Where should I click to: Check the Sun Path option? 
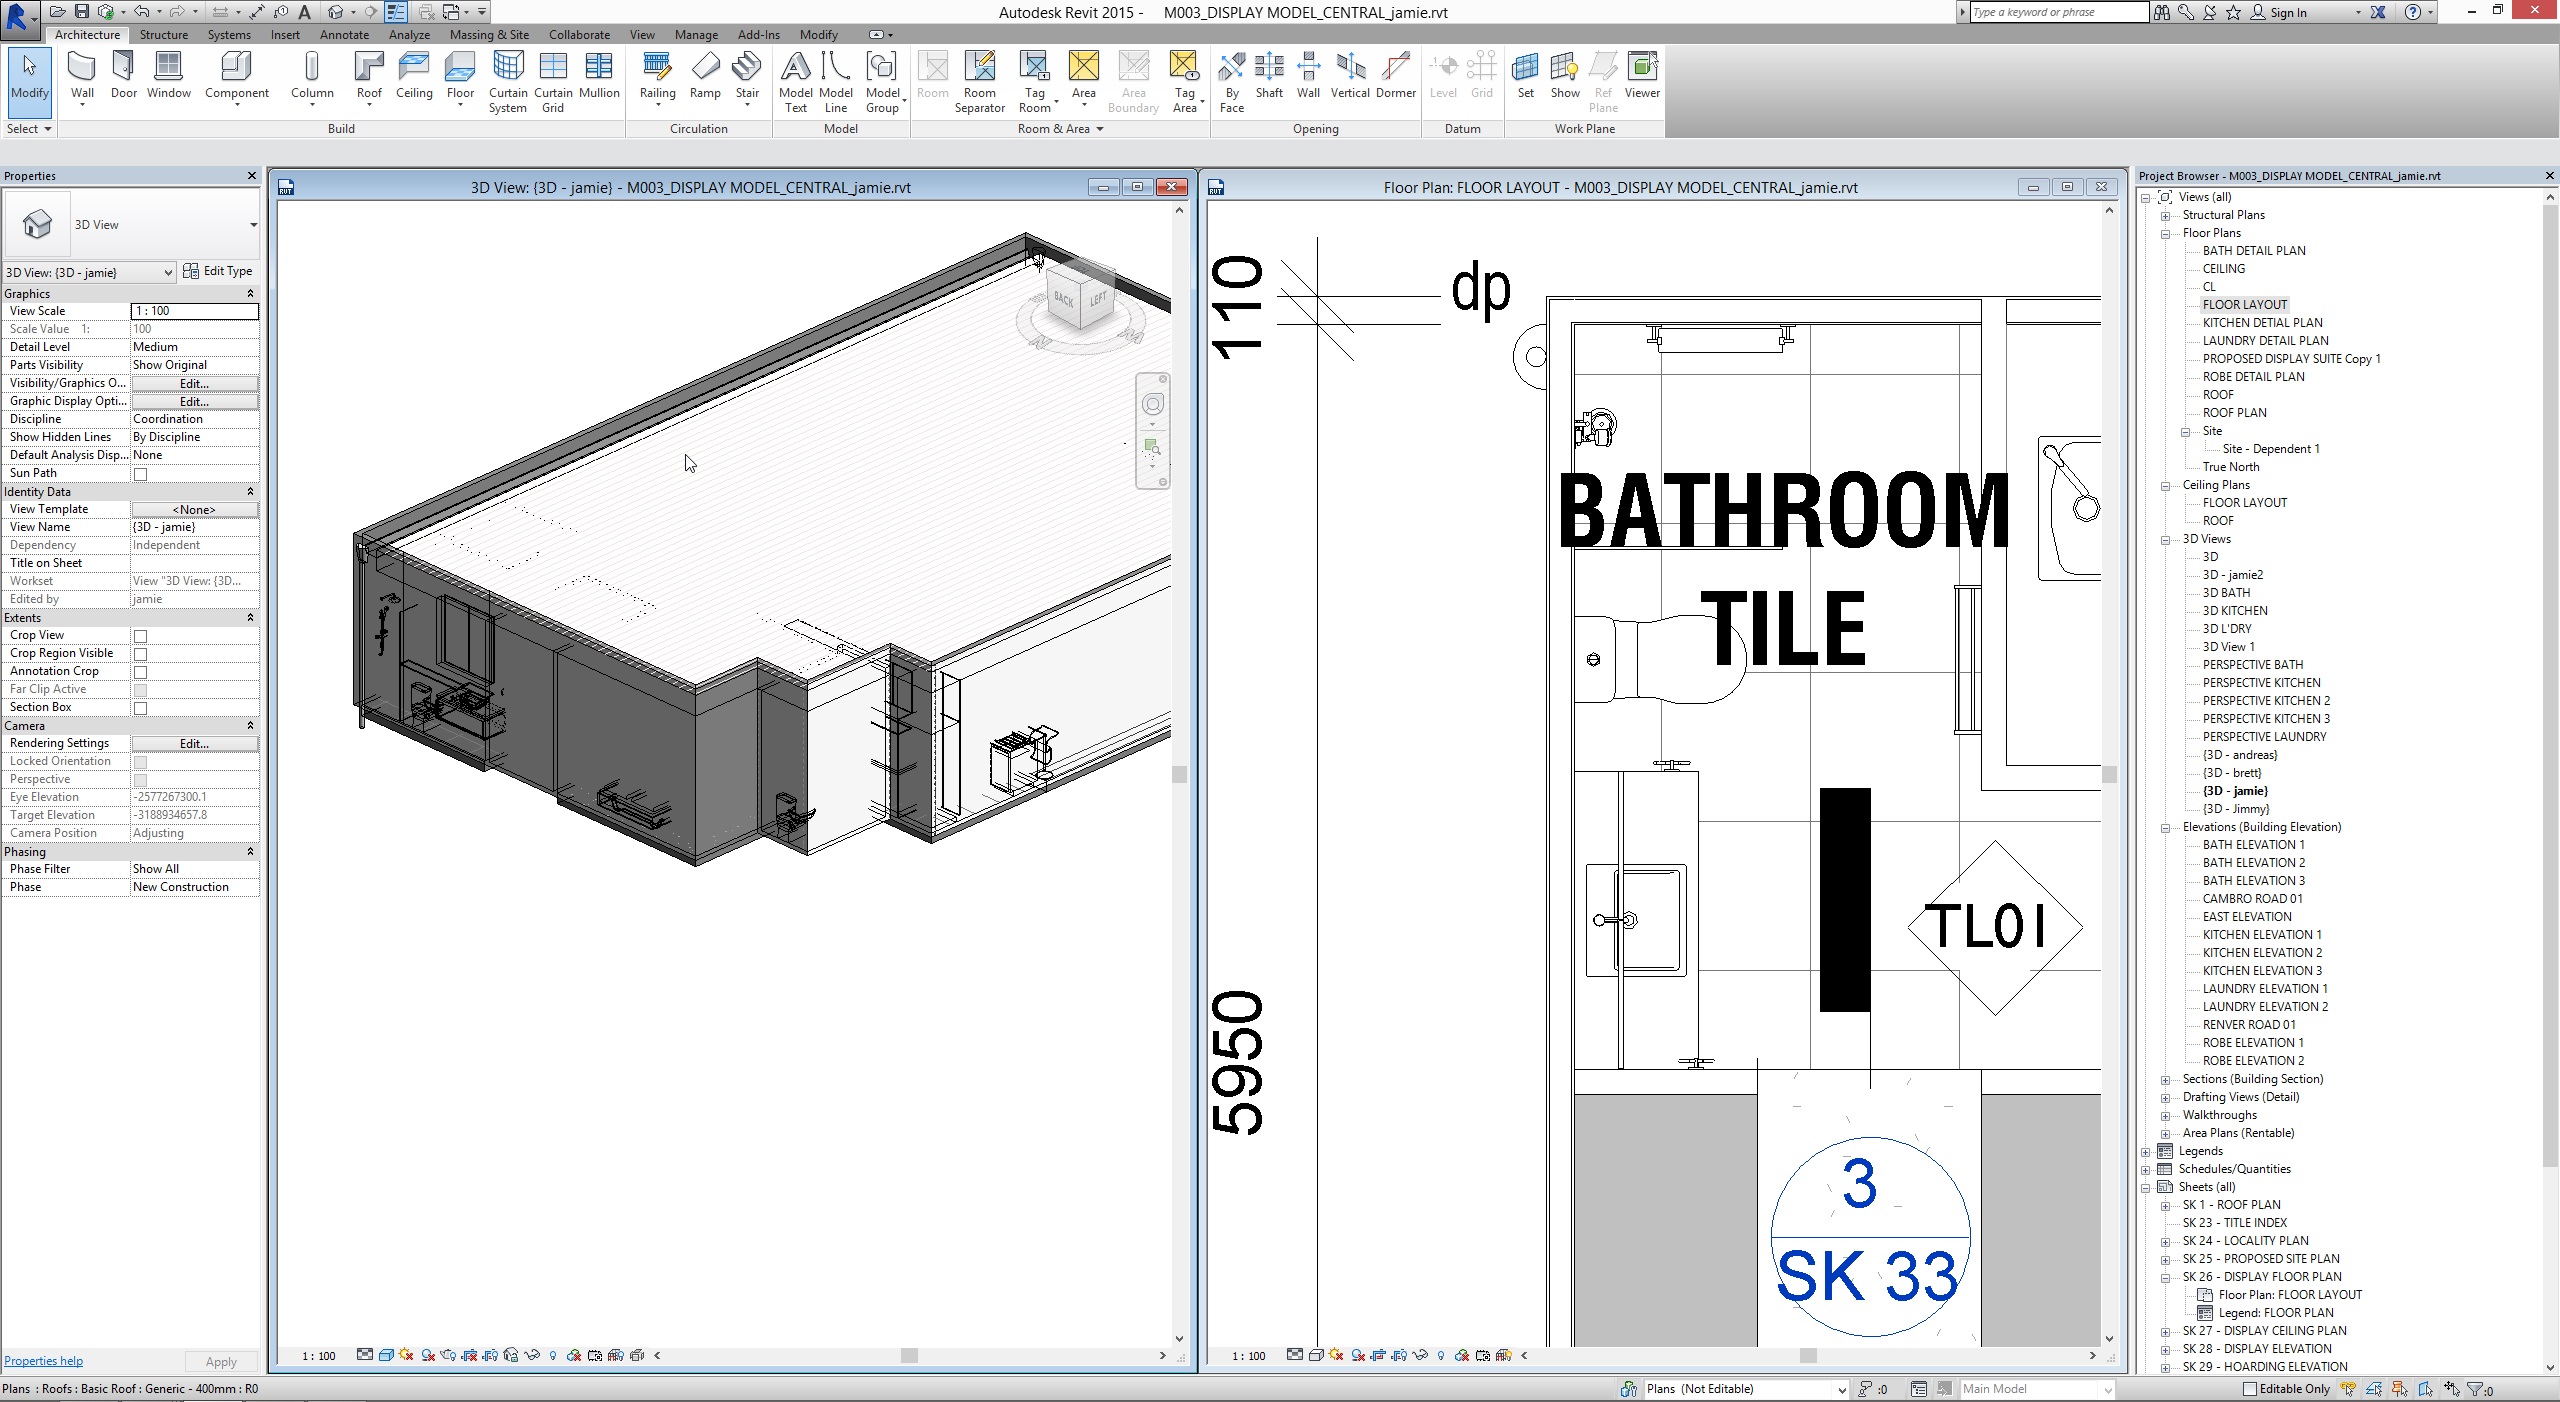pyautogui.click(x=141, y=474)
